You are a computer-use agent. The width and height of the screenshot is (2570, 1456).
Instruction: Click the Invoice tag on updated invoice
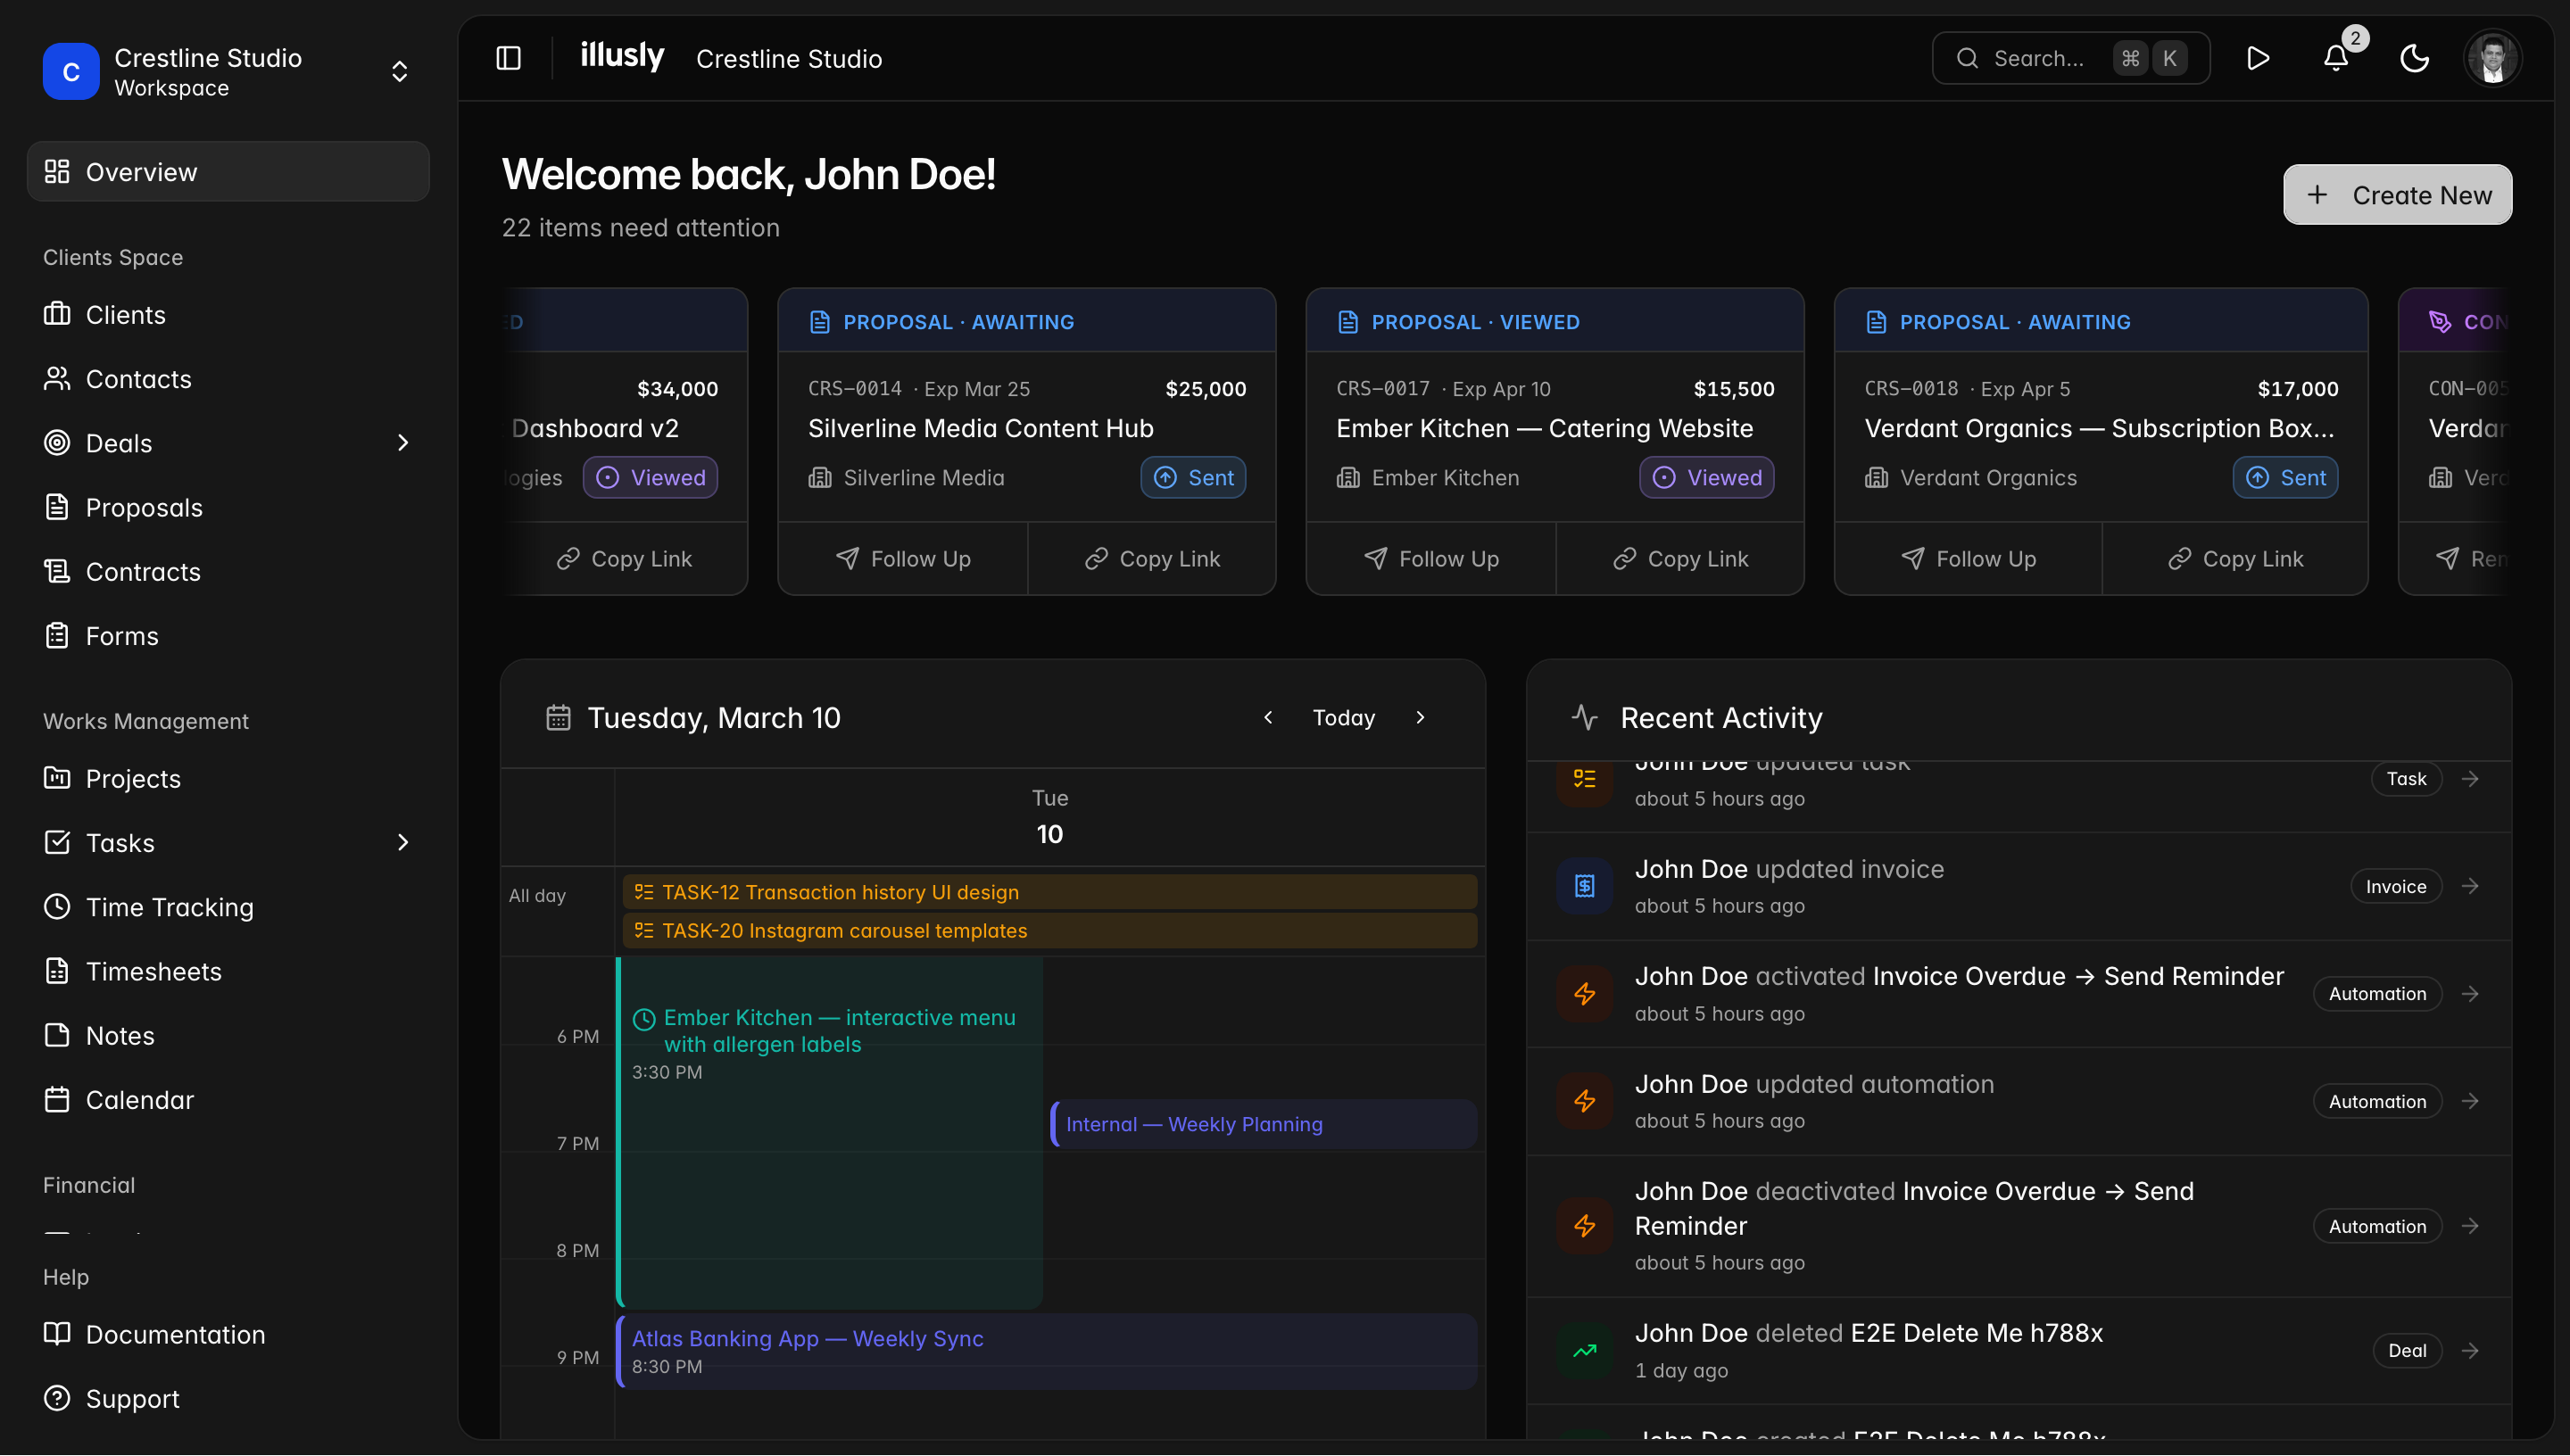click(x=2395, y=886)
